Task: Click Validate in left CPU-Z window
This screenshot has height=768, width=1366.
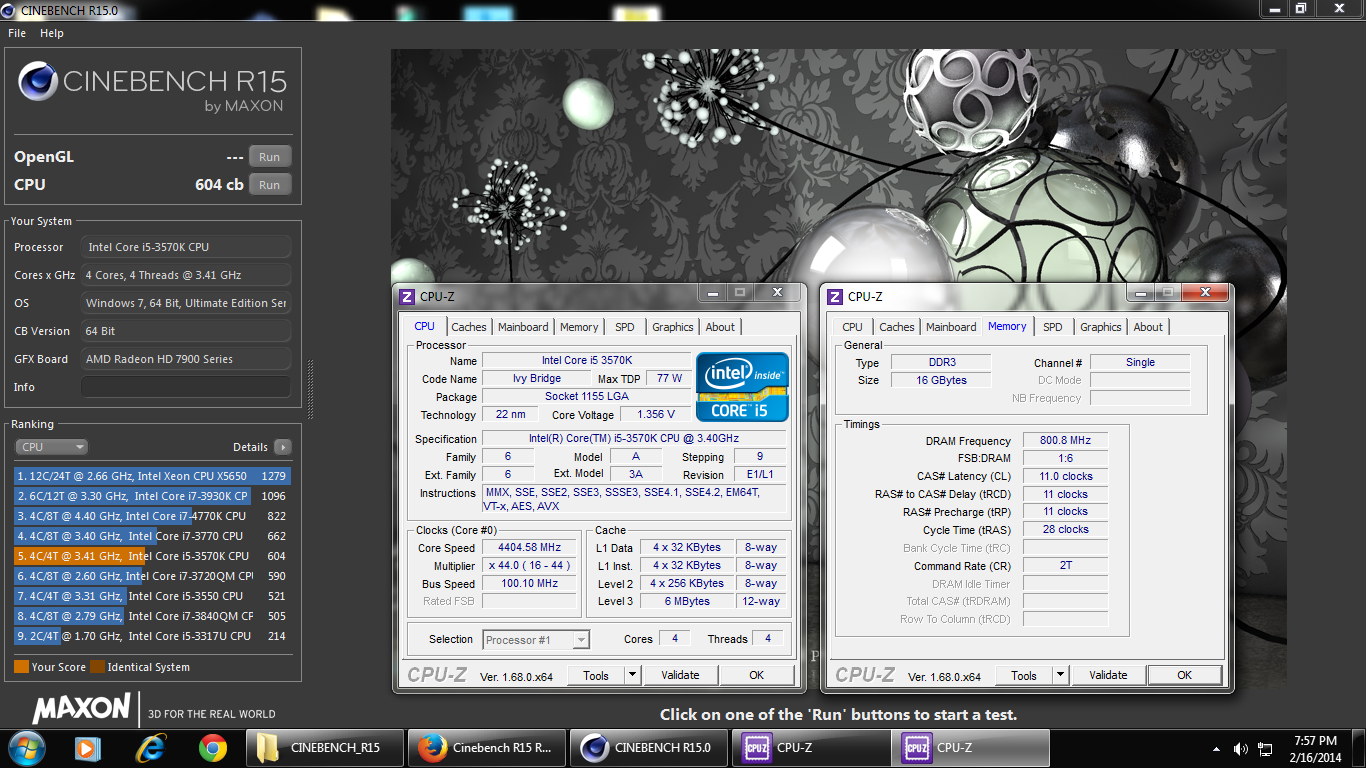Action: [680, 675]
